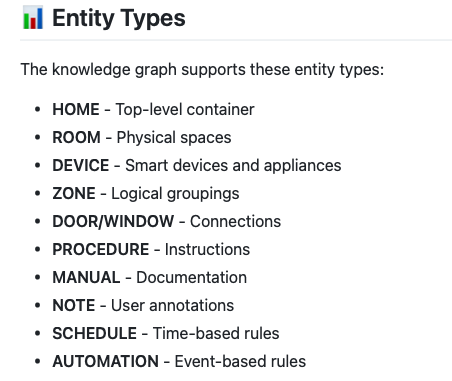Click the Entity Types heading
This screenshot has height=381, width=452.
point(119,18)
